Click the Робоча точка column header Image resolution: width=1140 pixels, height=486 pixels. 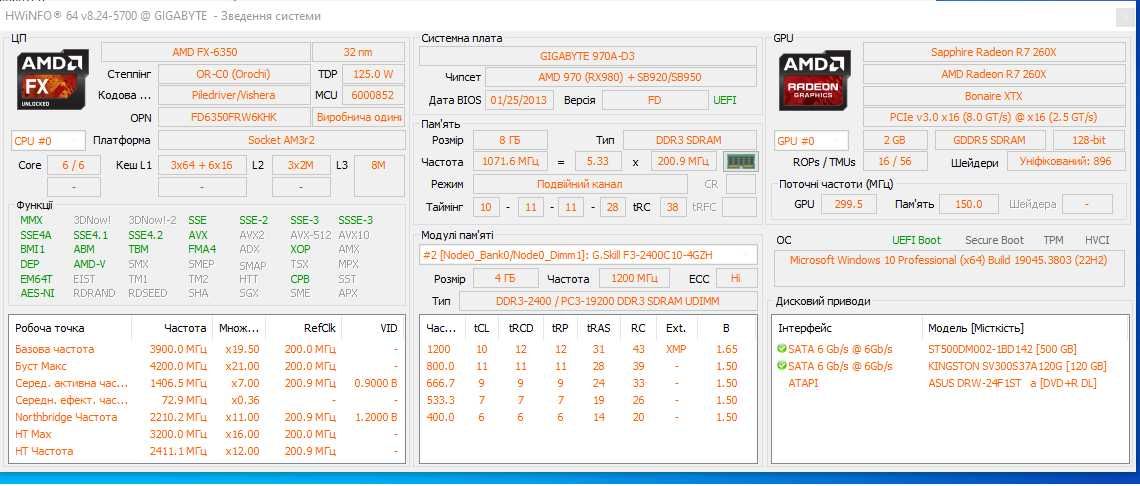[71, 328]
